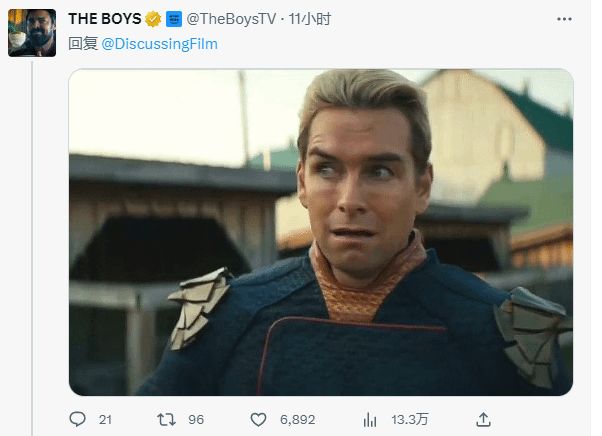This screenshot has height=436, width=602.
Task: Open the @DiscussingFilm mention link
Action: [x=159, y=44]
